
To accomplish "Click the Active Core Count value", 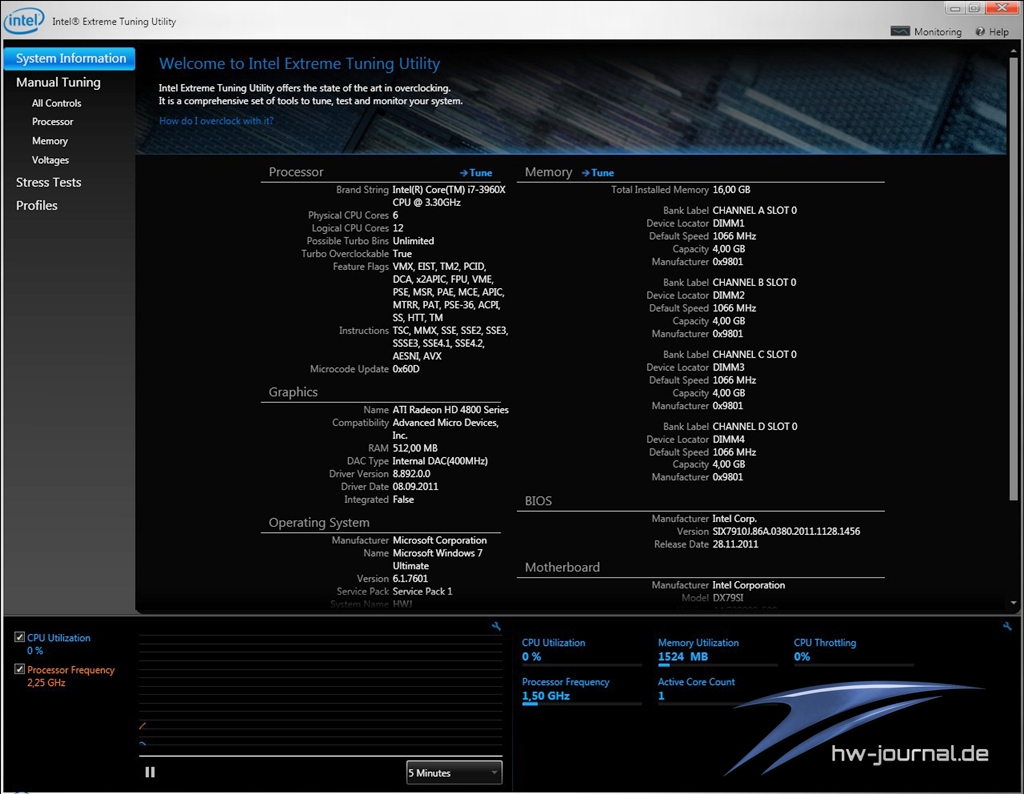I will coord(661,696).
